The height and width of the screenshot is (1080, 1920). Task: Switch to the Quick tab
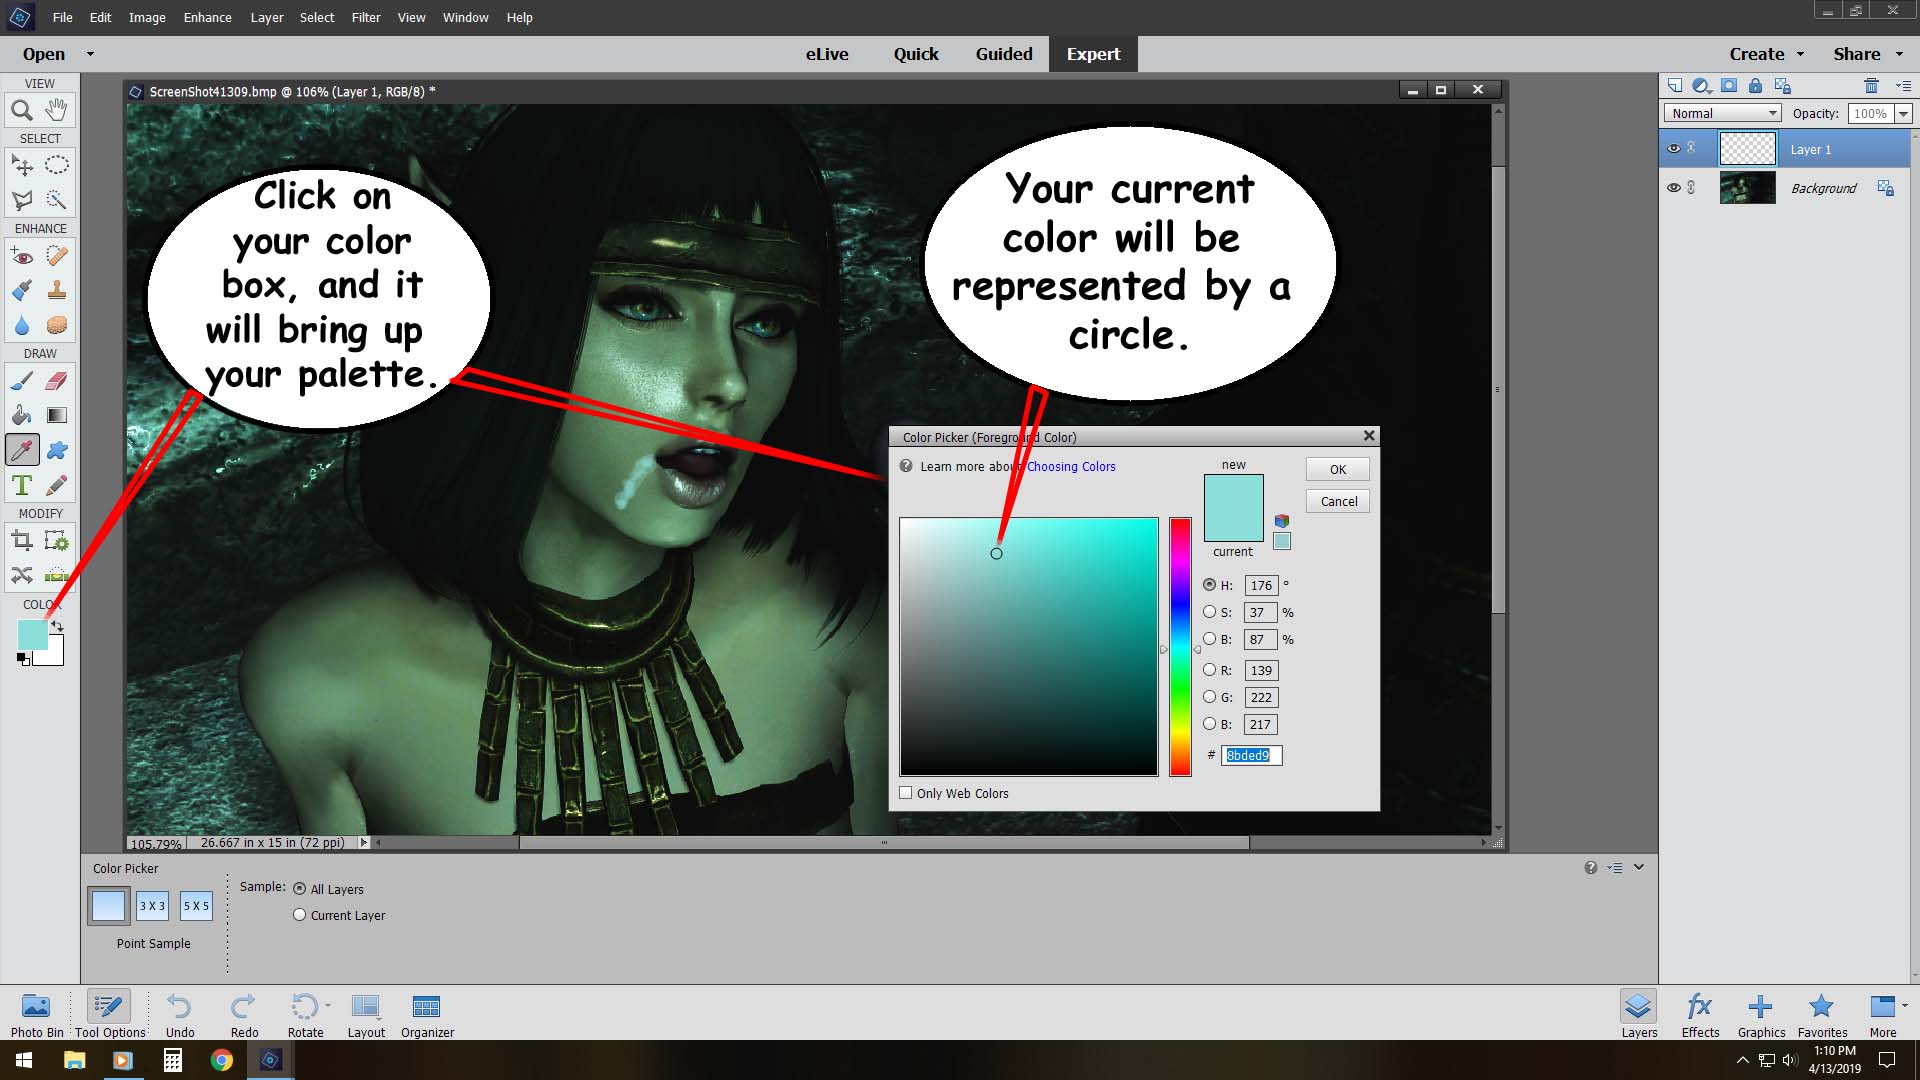(x=916, y=54)
